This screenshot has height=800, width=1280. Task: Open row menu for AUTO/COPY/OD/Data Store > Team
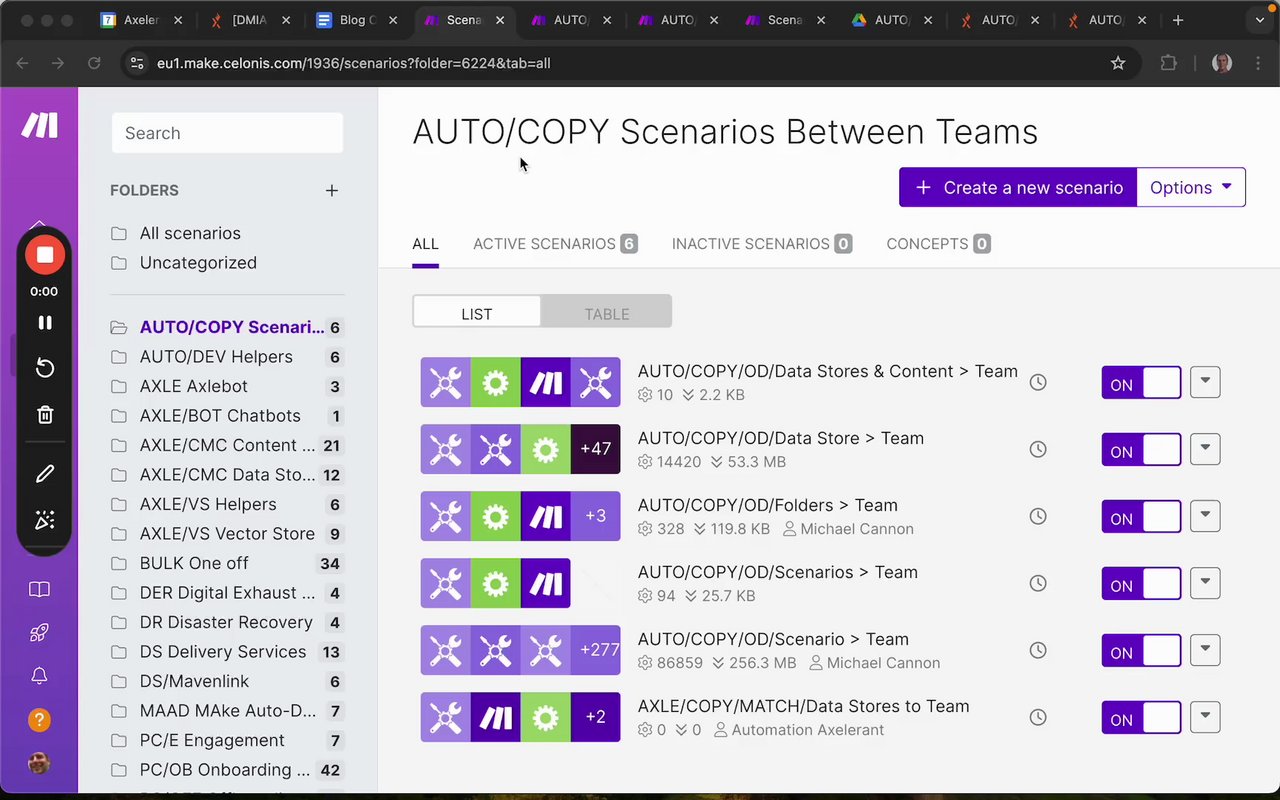(1205, 449)
